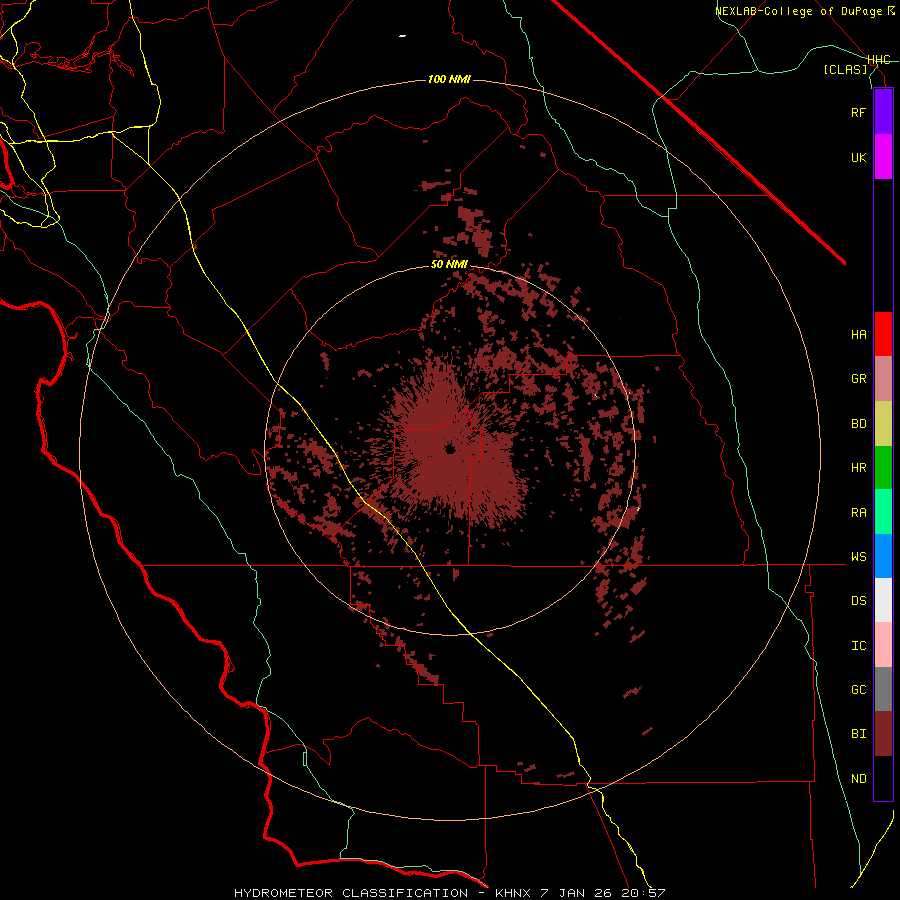Viewport: 900px width, 900px height.
Task: Click the WS legend label
Action: (858, 557)
